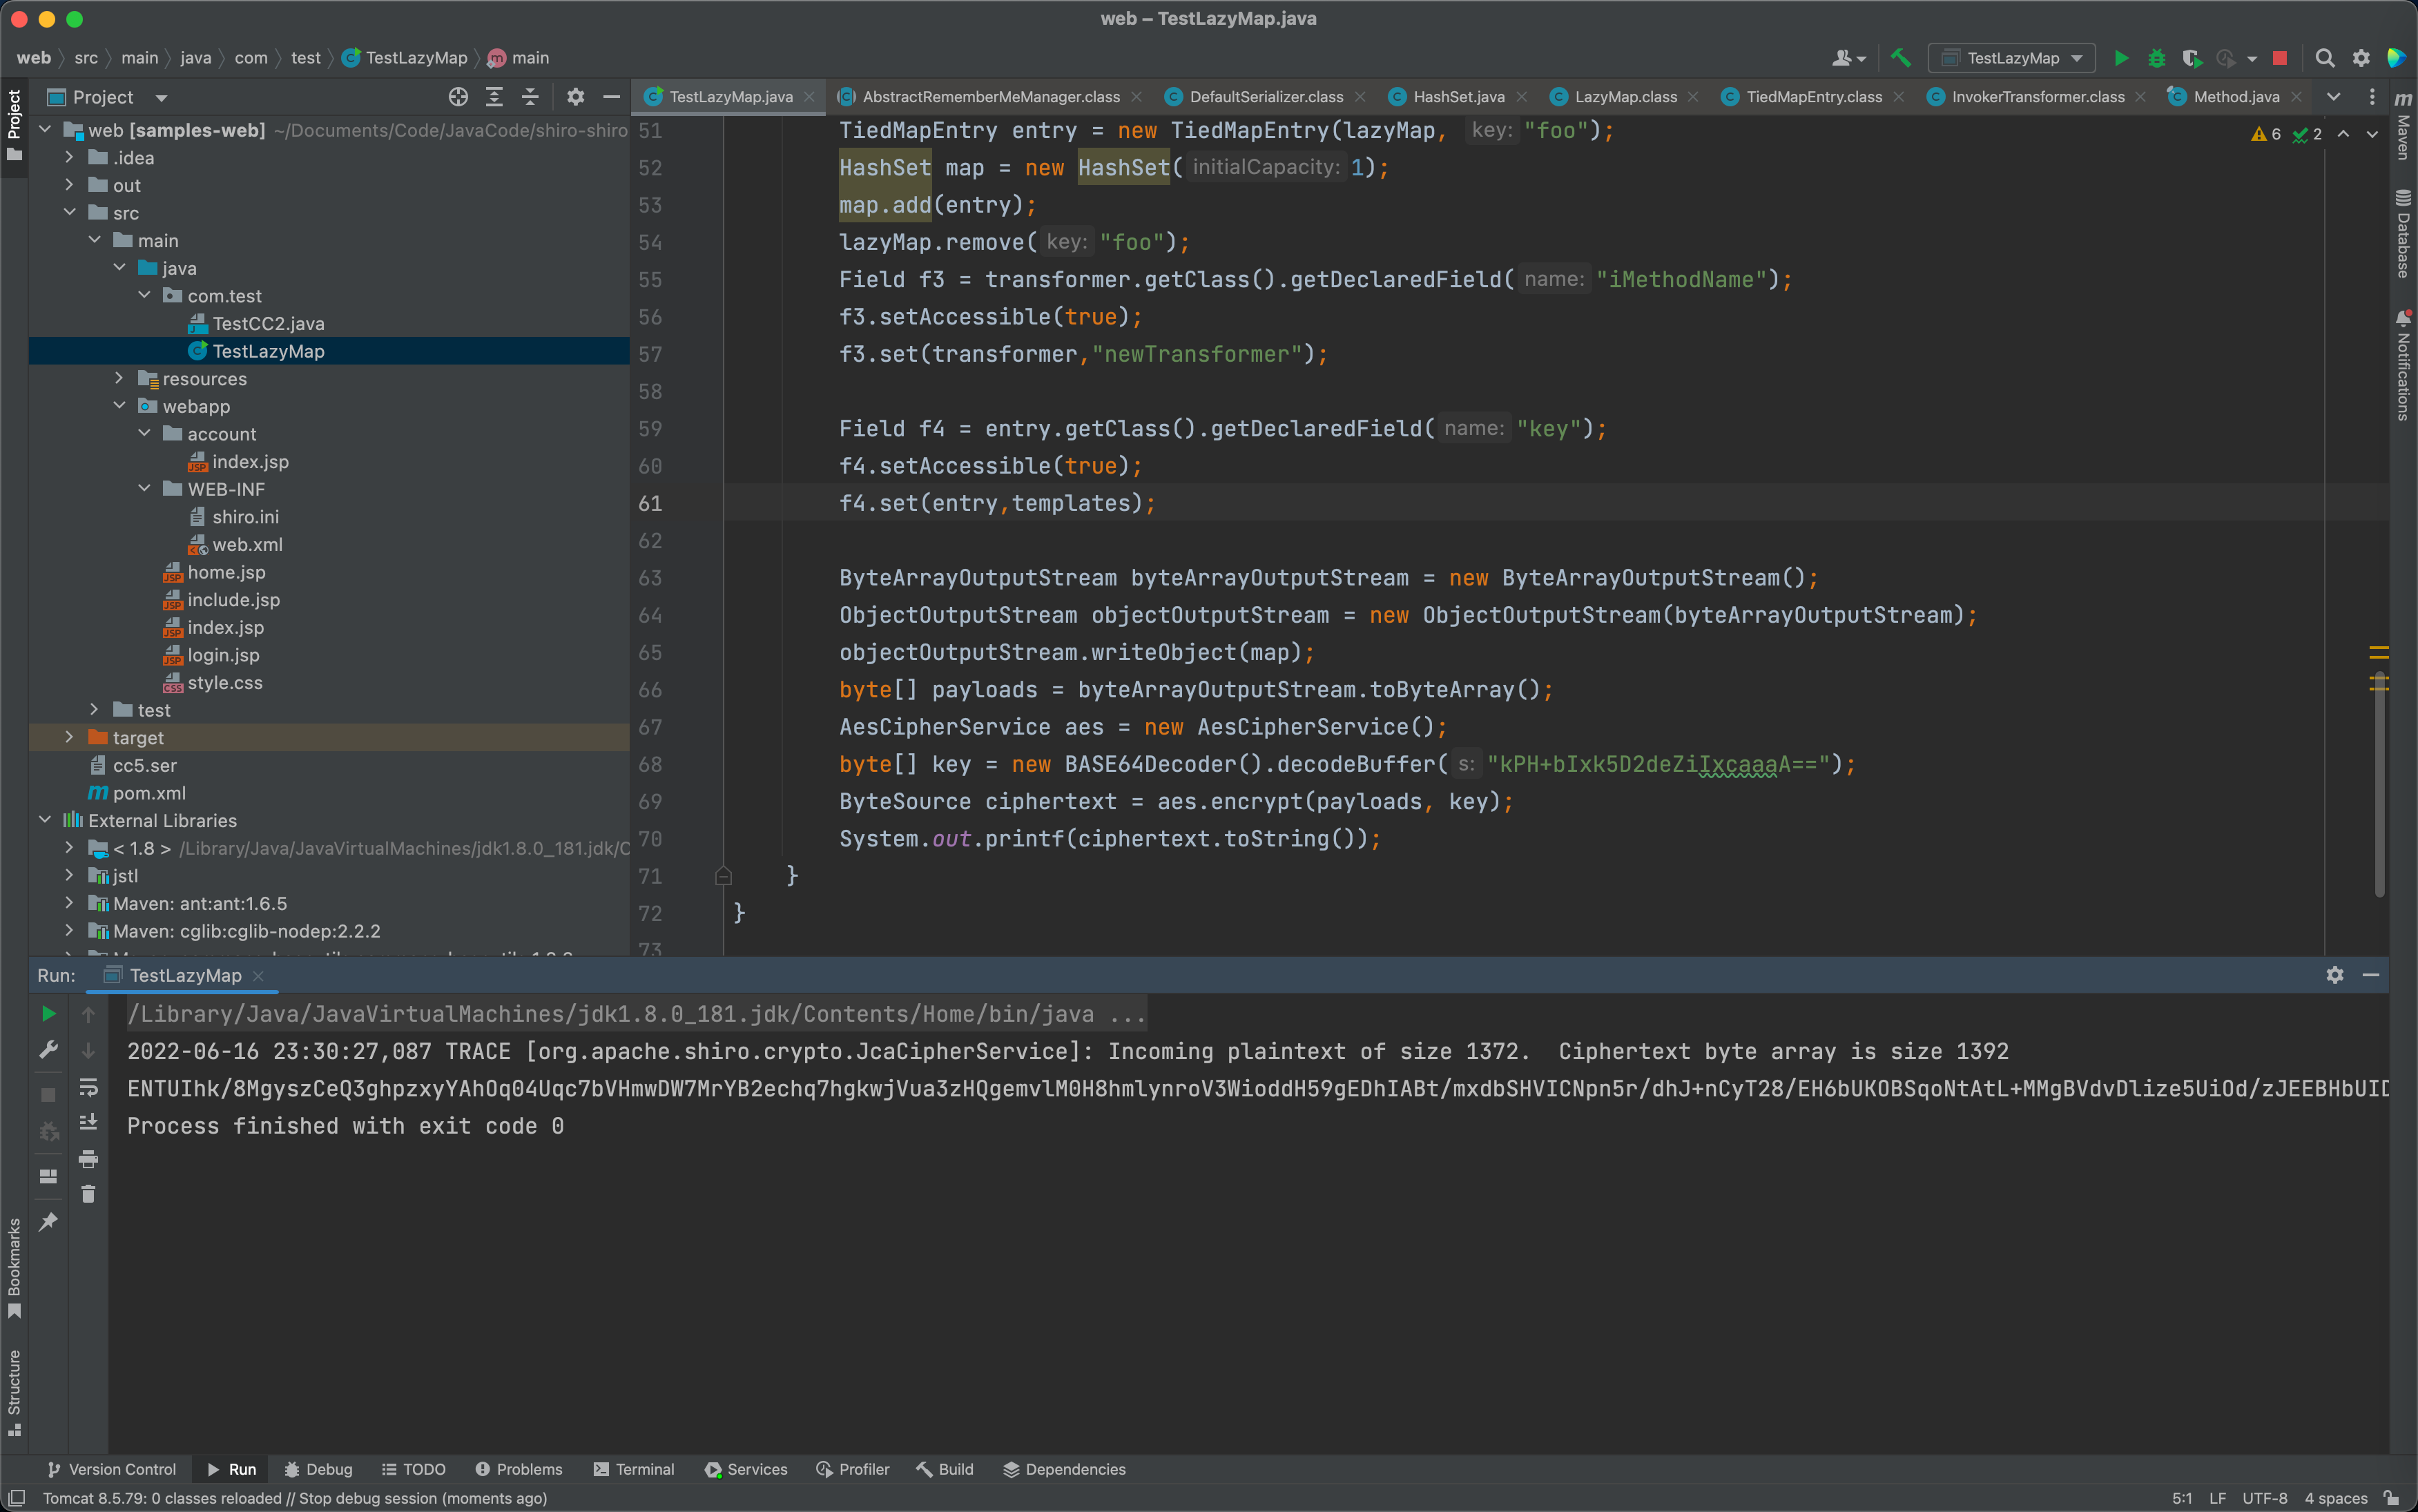Switch to LazyMap.class editor tab

pos(1625,97)
